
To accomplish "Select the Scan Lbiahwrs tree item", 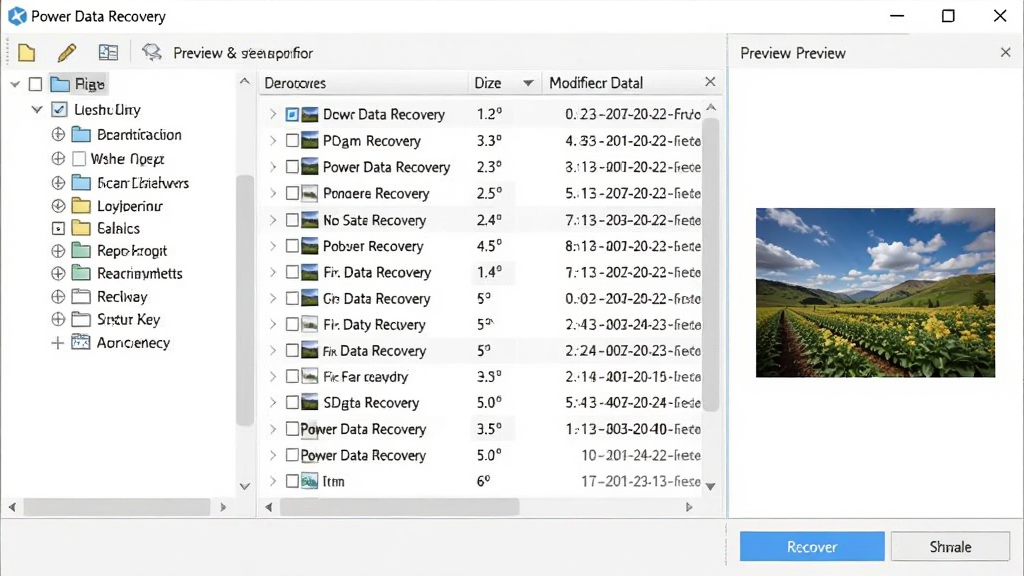I will (x=143, y=183).
